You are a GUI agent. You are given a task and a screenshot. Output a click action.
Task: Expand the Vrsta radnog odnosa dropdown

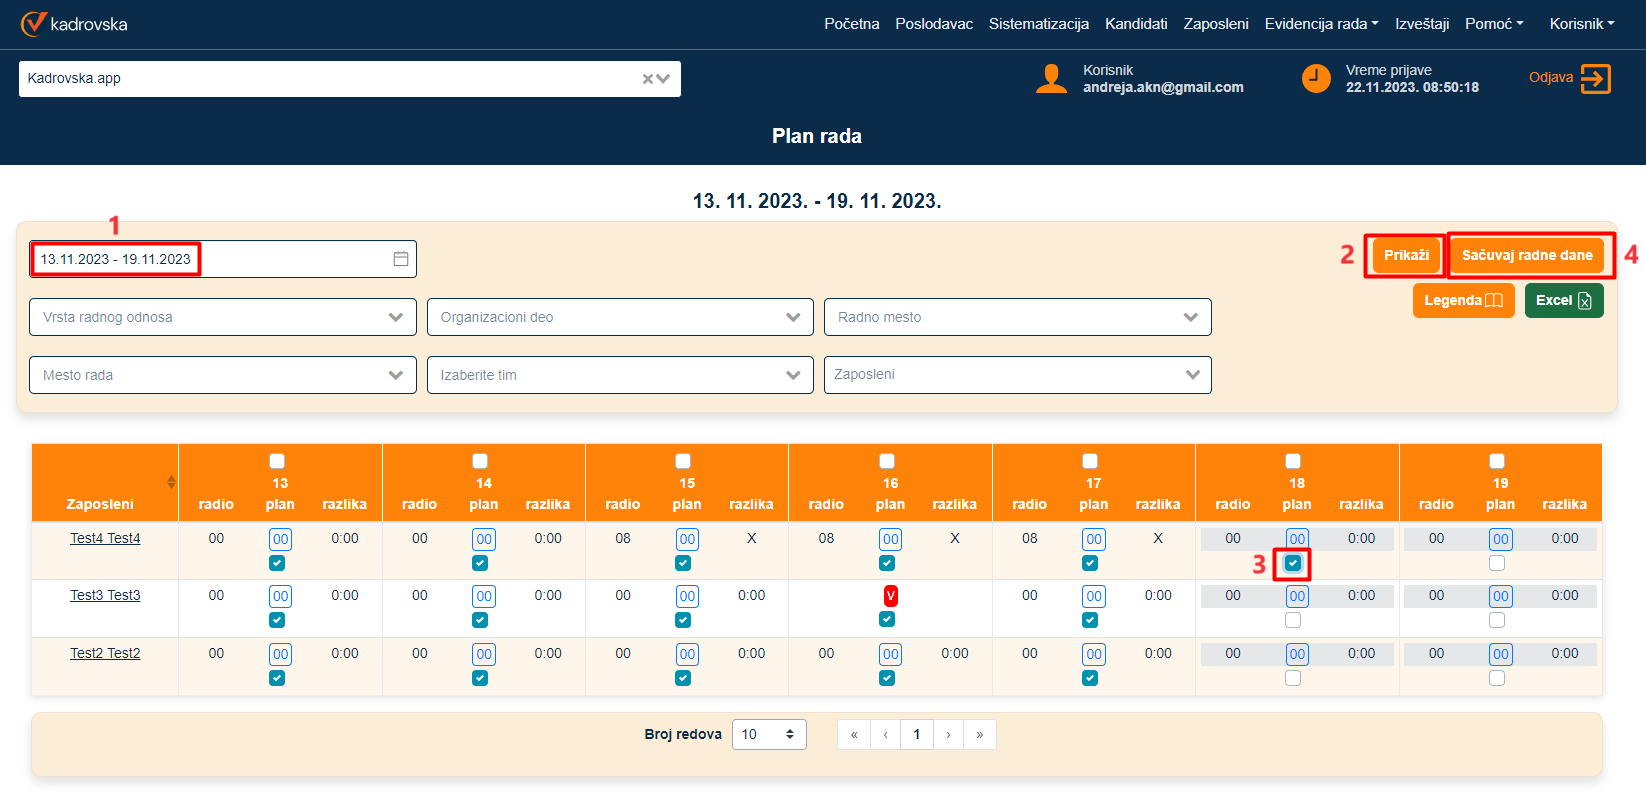pos(222,317)
